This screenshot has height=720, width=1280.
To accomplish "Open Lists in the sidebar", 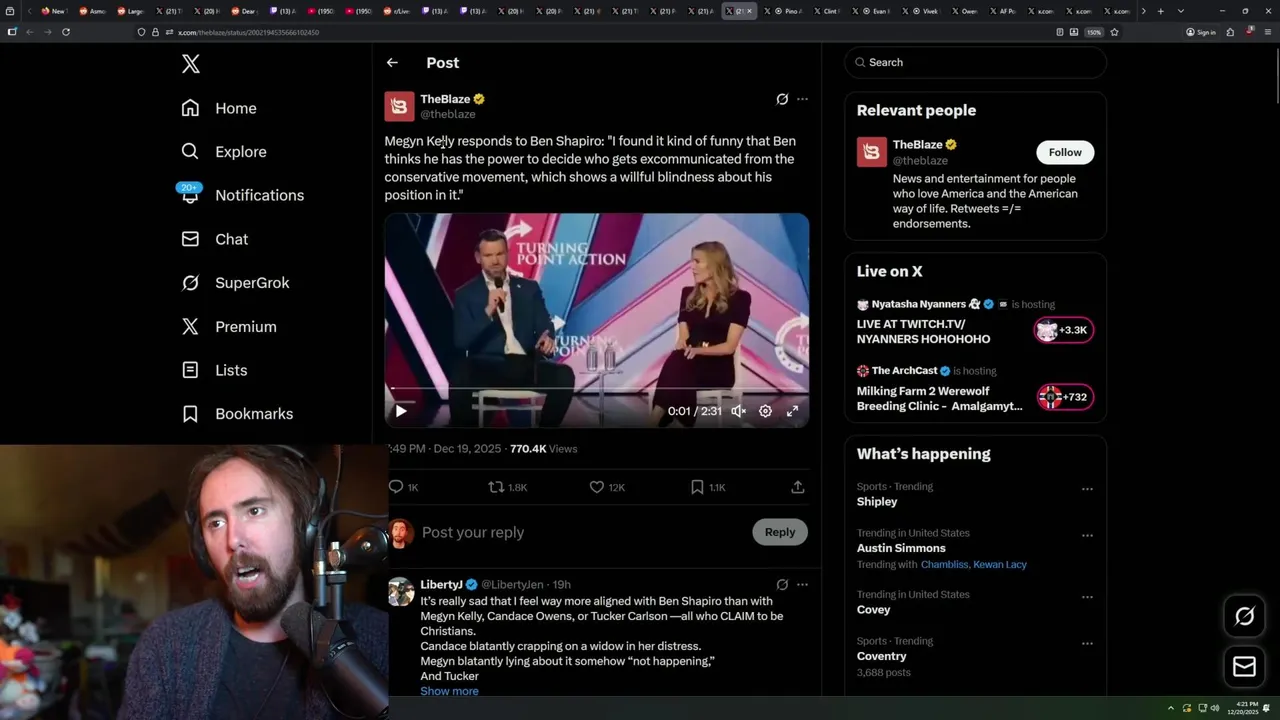I will (214, 370).
